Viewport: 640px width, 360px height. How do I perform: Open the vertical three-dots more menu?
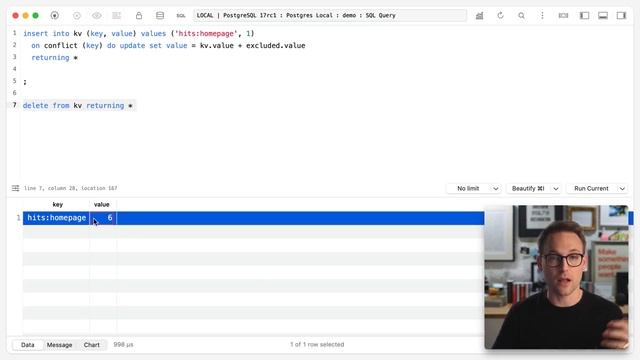(x=542, y=16)
